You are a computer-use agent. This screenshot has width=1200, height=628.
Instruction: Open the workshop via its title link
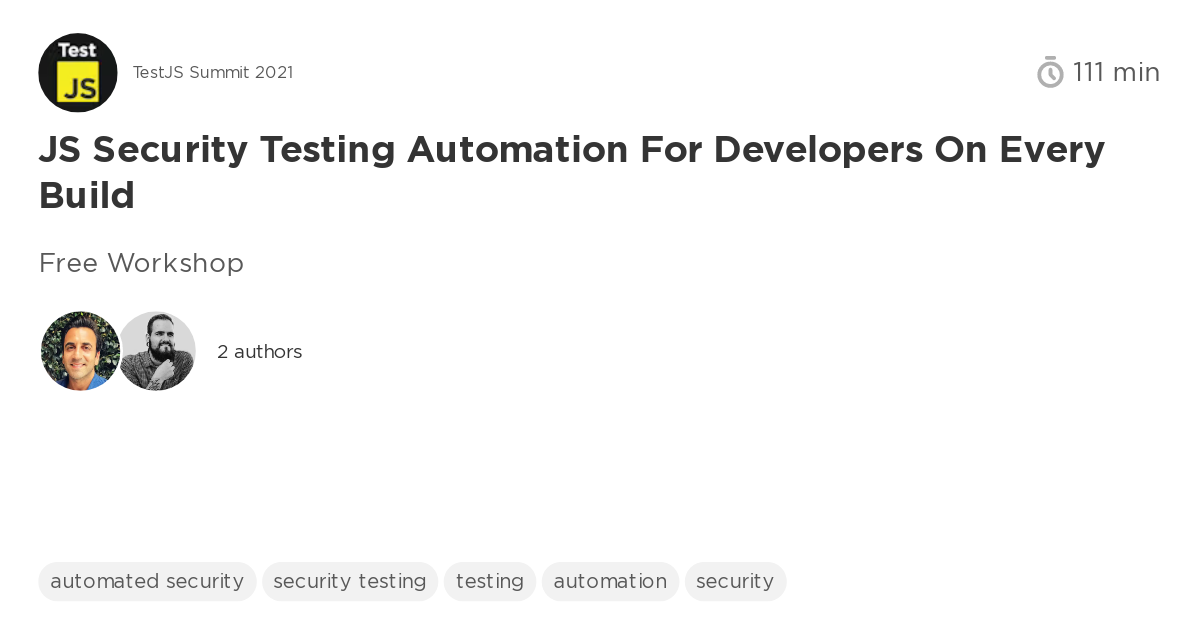pos(571,173)
